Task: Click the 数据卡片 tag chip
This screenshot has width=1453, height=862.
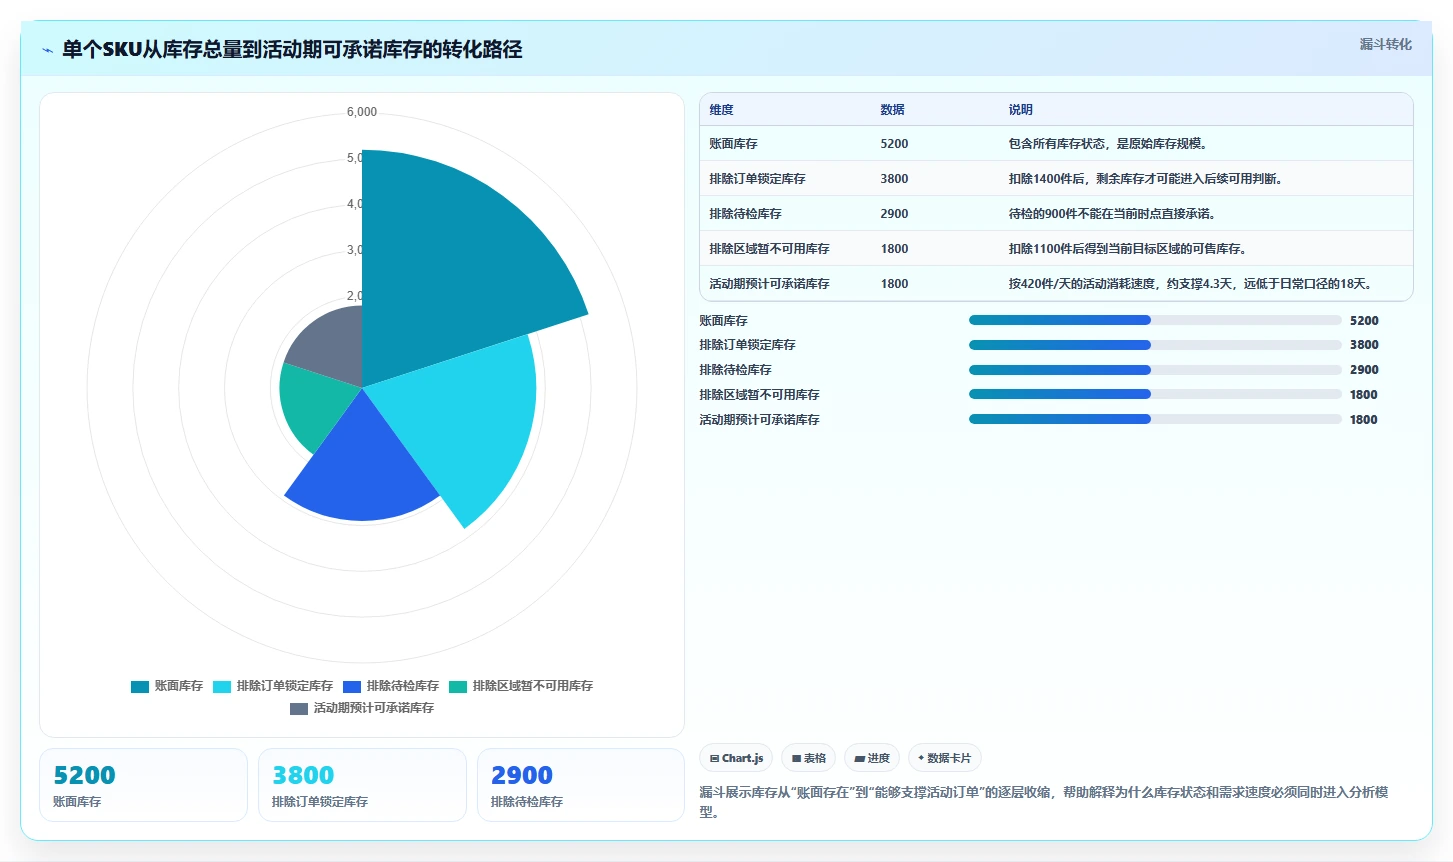Action: tap(944, 758)
